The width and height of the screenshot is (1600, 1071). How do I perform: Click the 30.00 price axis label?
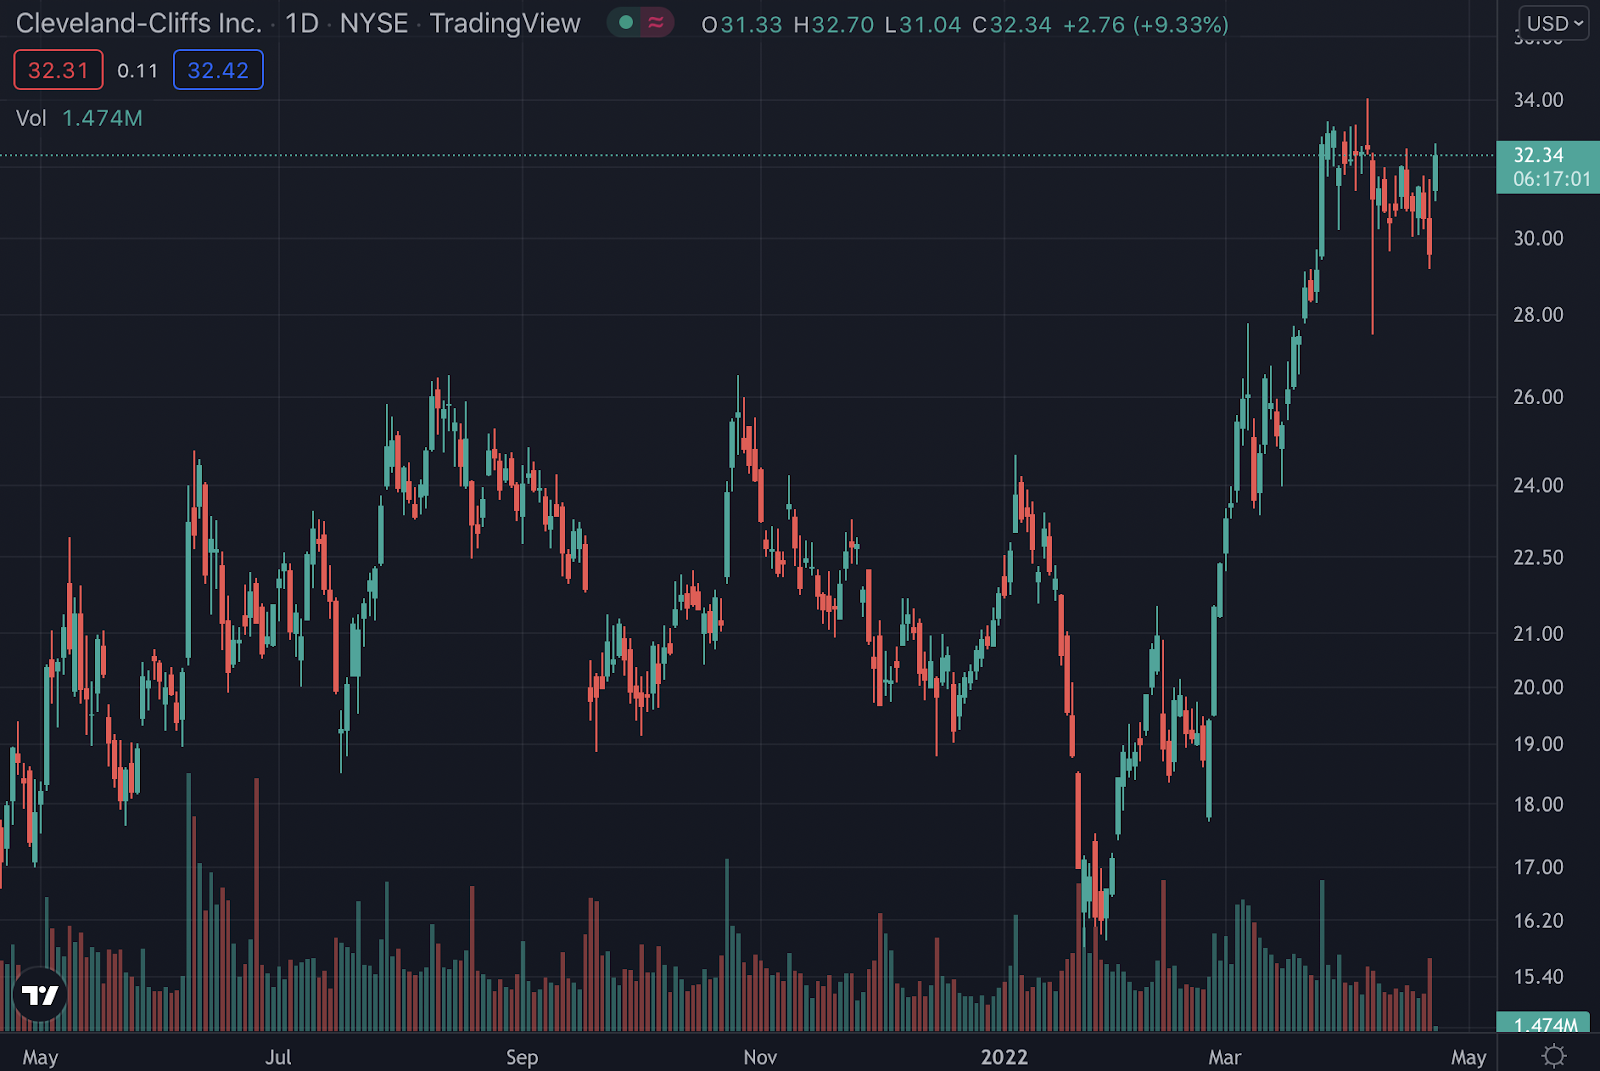1538,238
